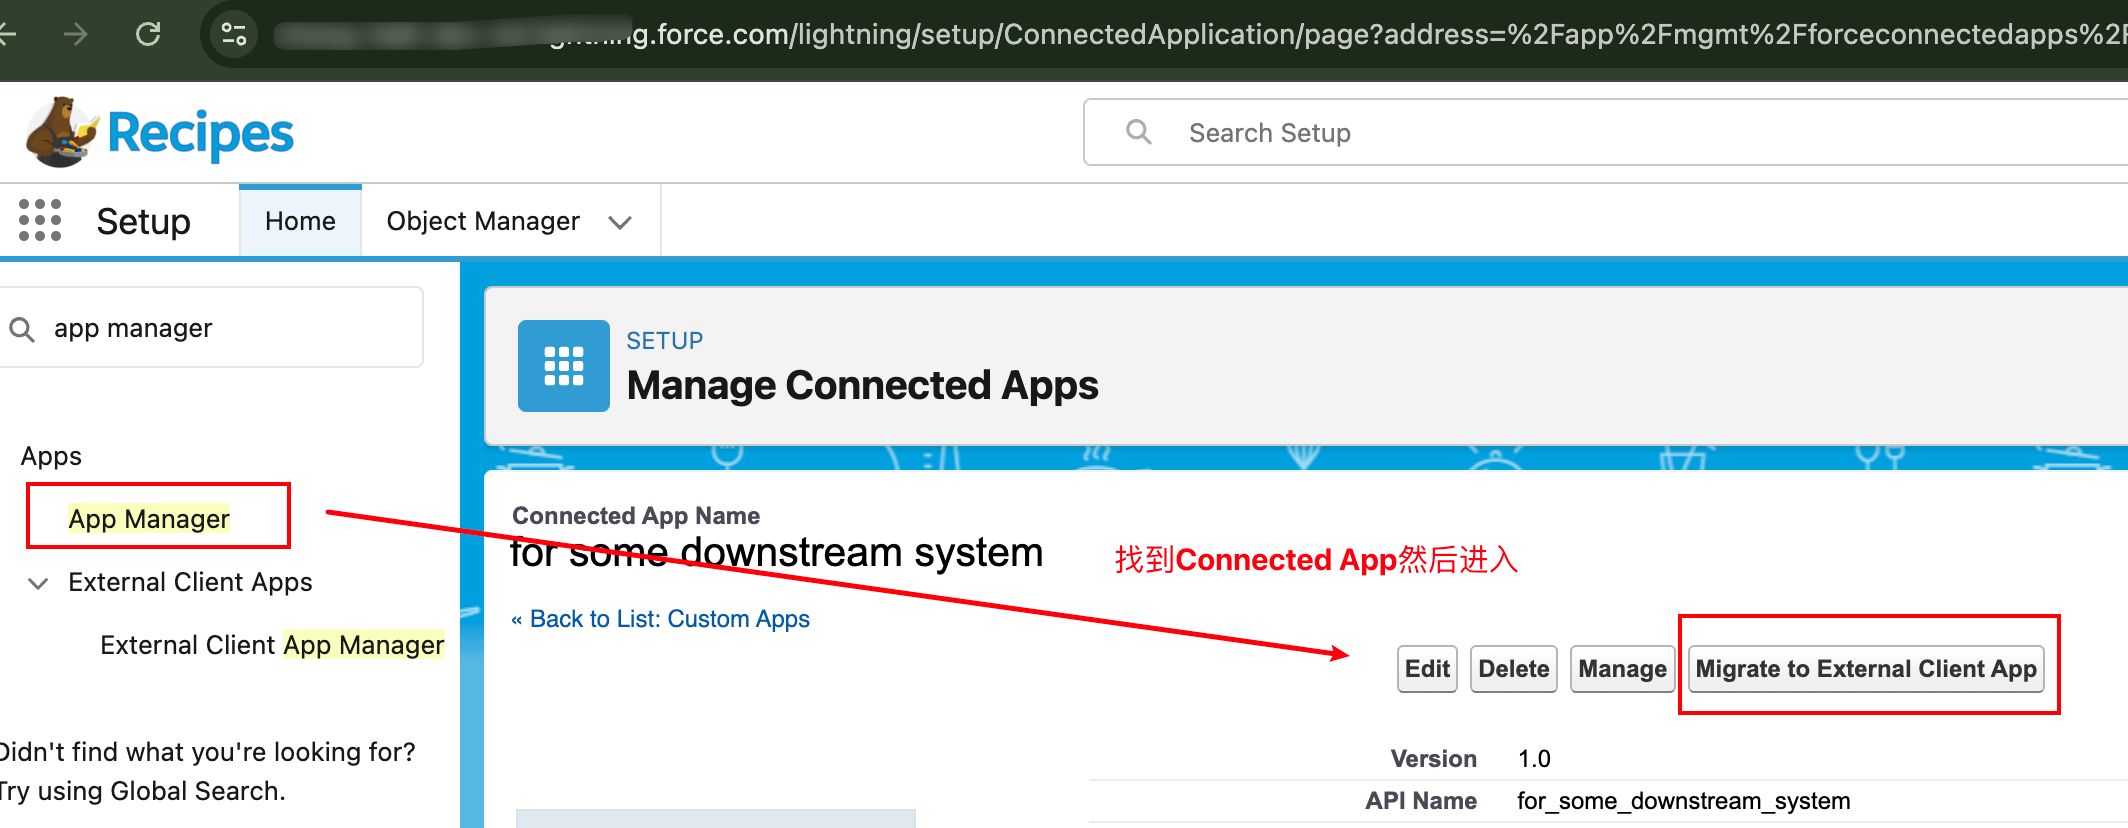Reload the page with the refresh icon
This screenshot has height=828, width=2128.
pyautogui.click(x=148, y=34)
